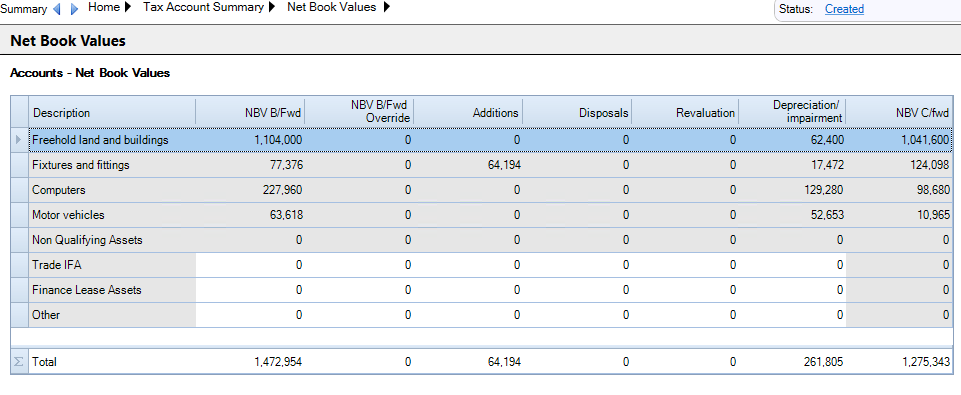The image size is (961, 395).
Task: Click the Total NBV B/Fwd 1,472,954
Action: [250, 362]
